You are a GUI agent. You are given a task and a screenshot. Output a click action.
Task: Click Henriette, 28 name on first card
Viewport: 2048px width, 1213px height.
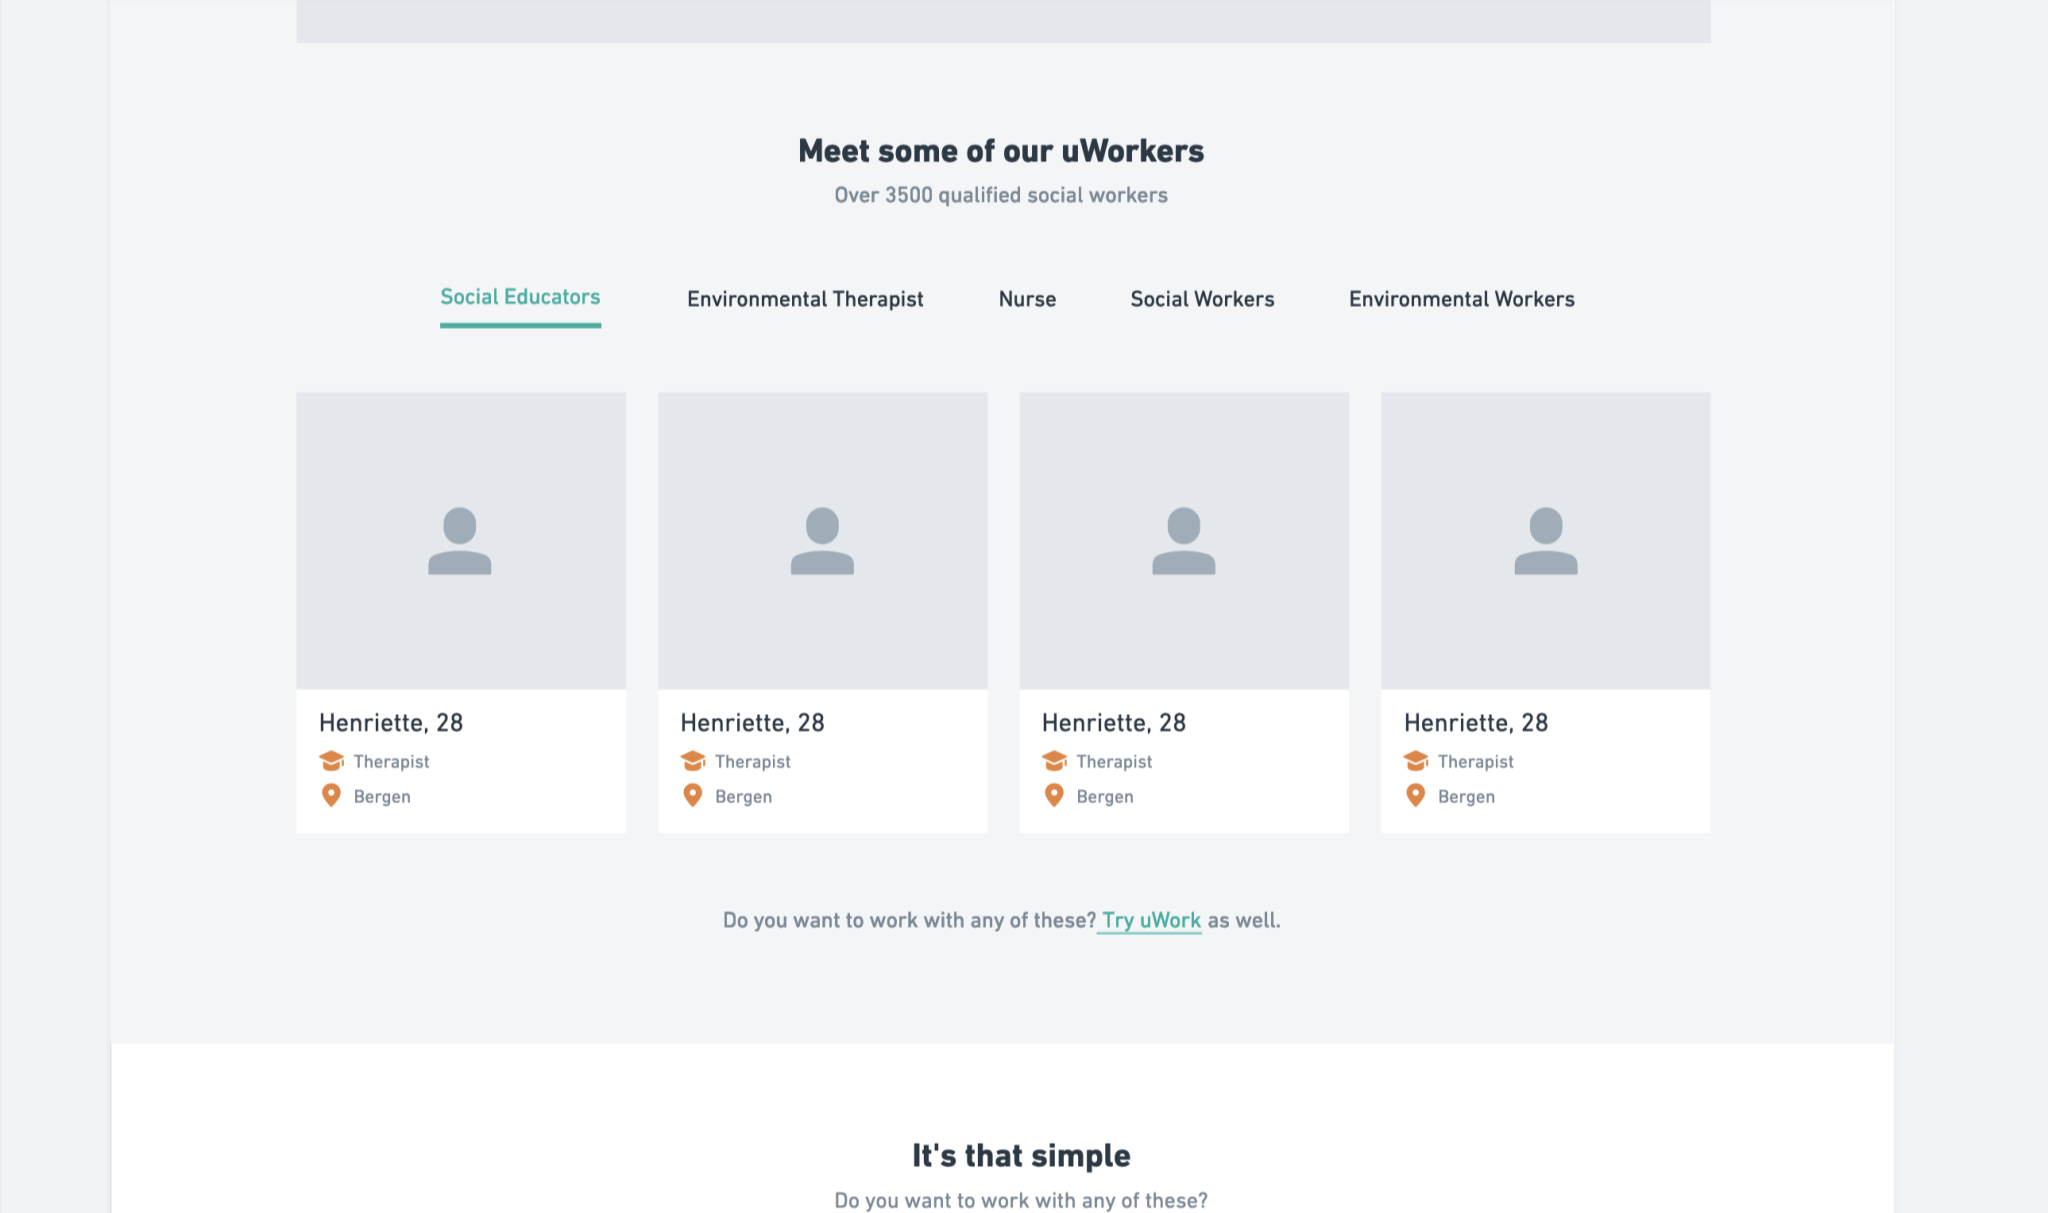(x=391, y=723)
